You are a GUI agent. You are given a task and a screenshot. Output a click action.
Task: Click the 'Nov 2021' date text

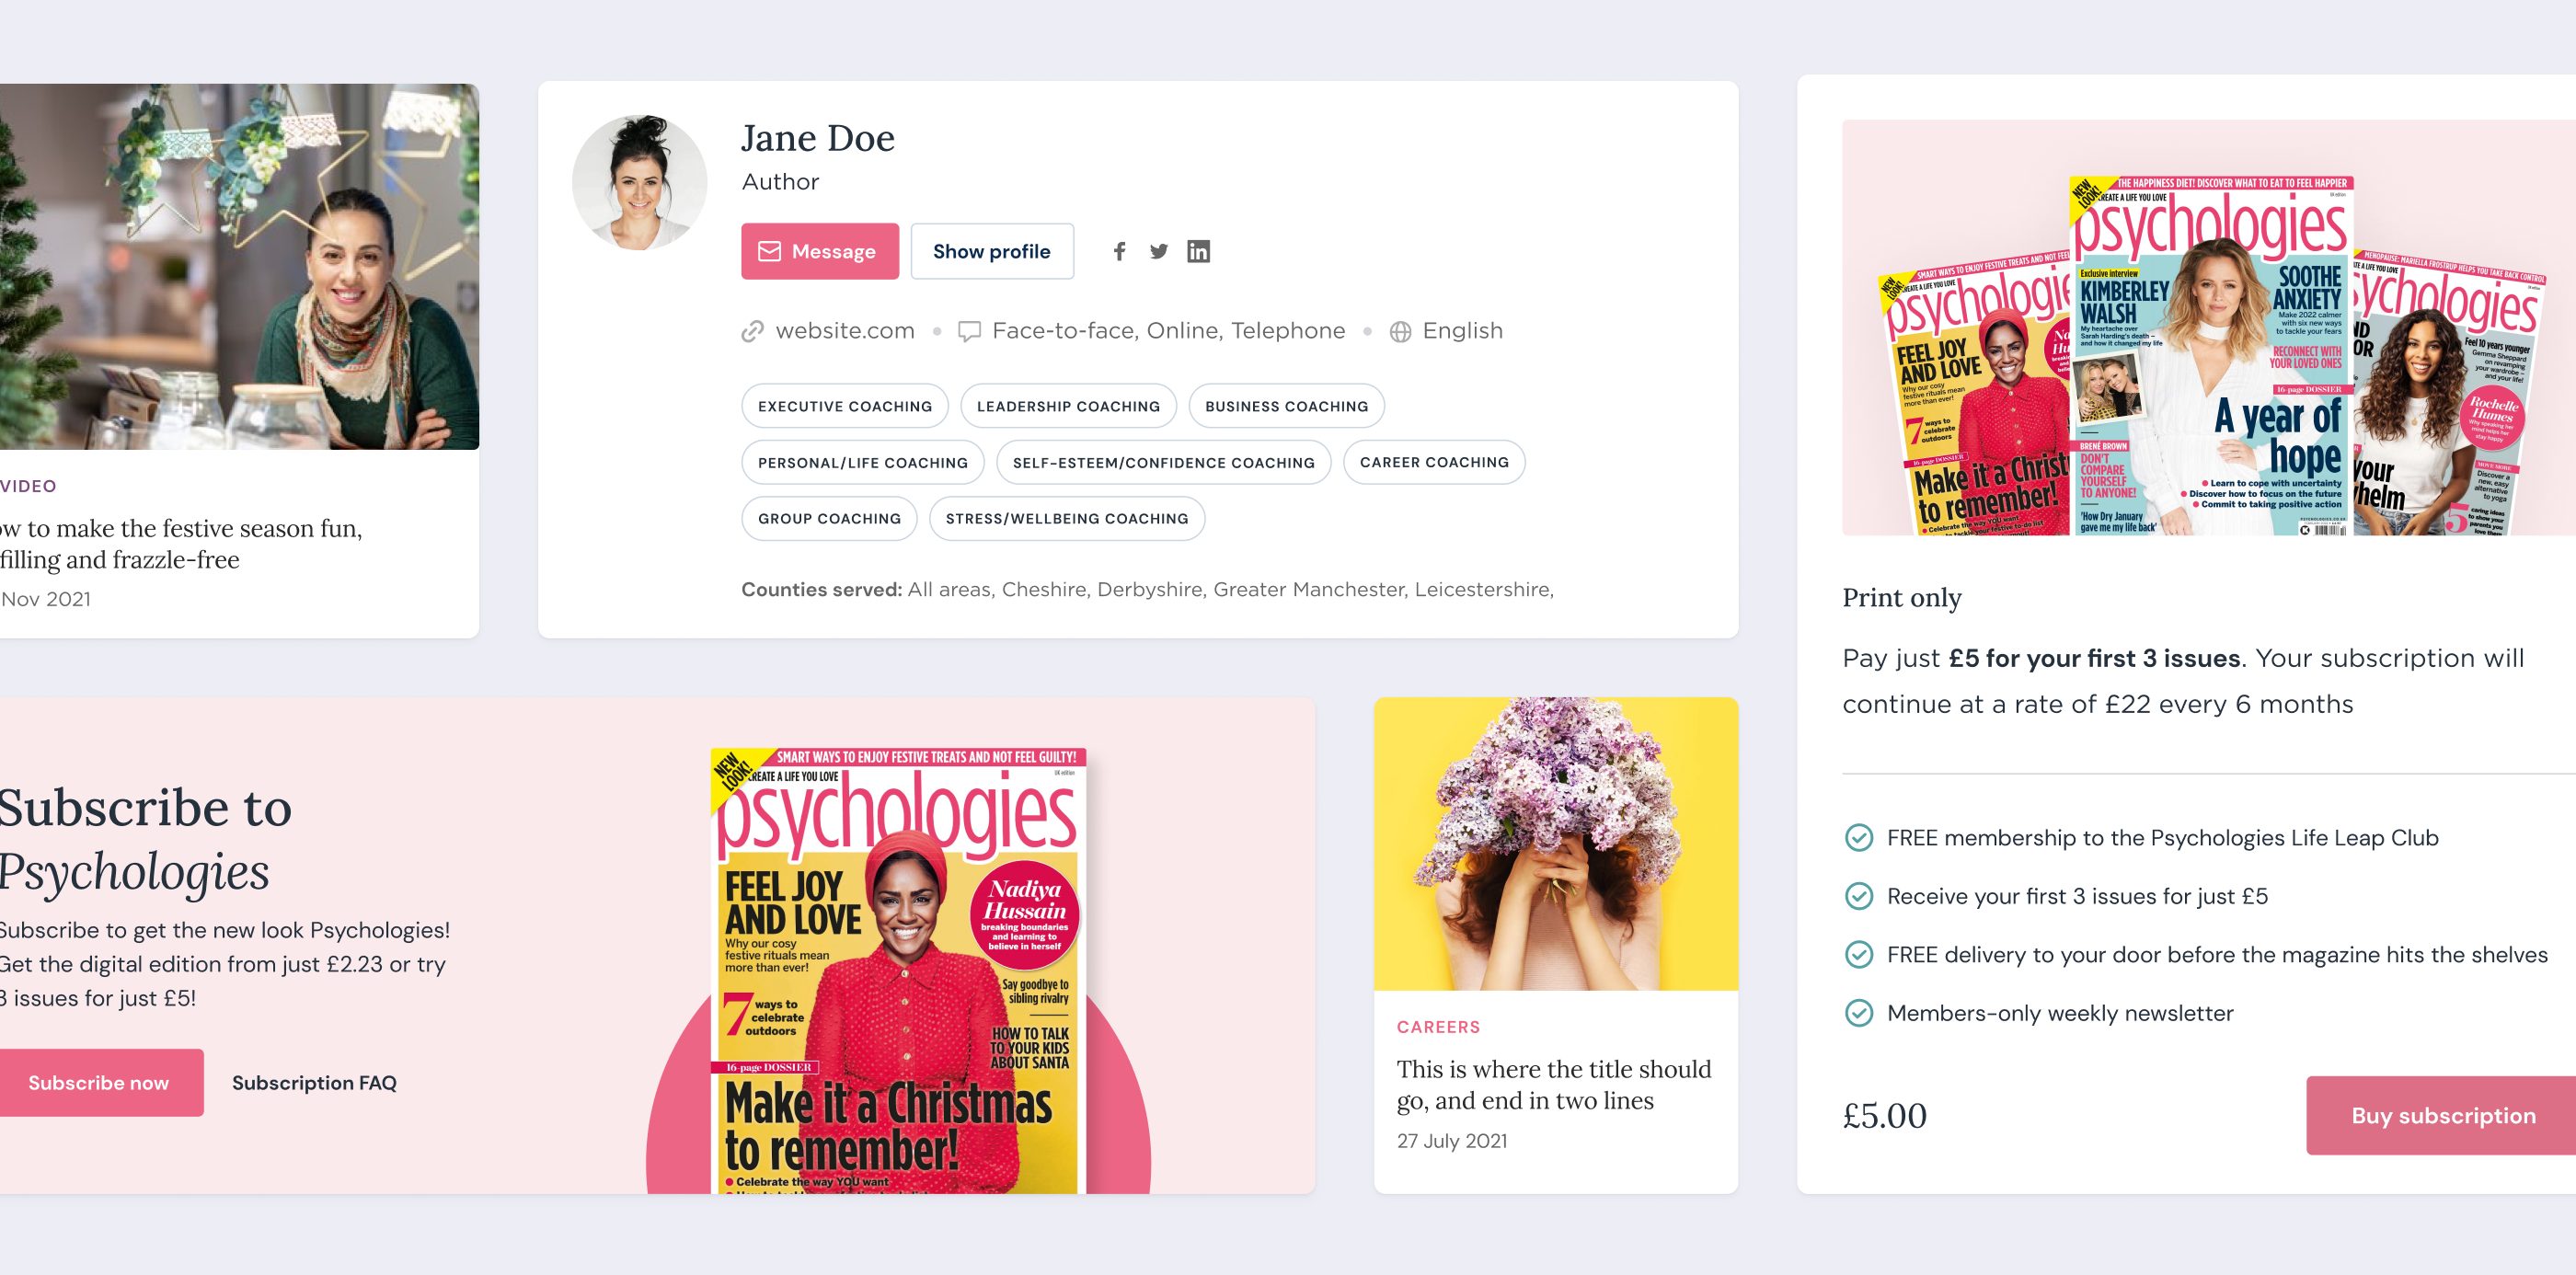point(46,599)
